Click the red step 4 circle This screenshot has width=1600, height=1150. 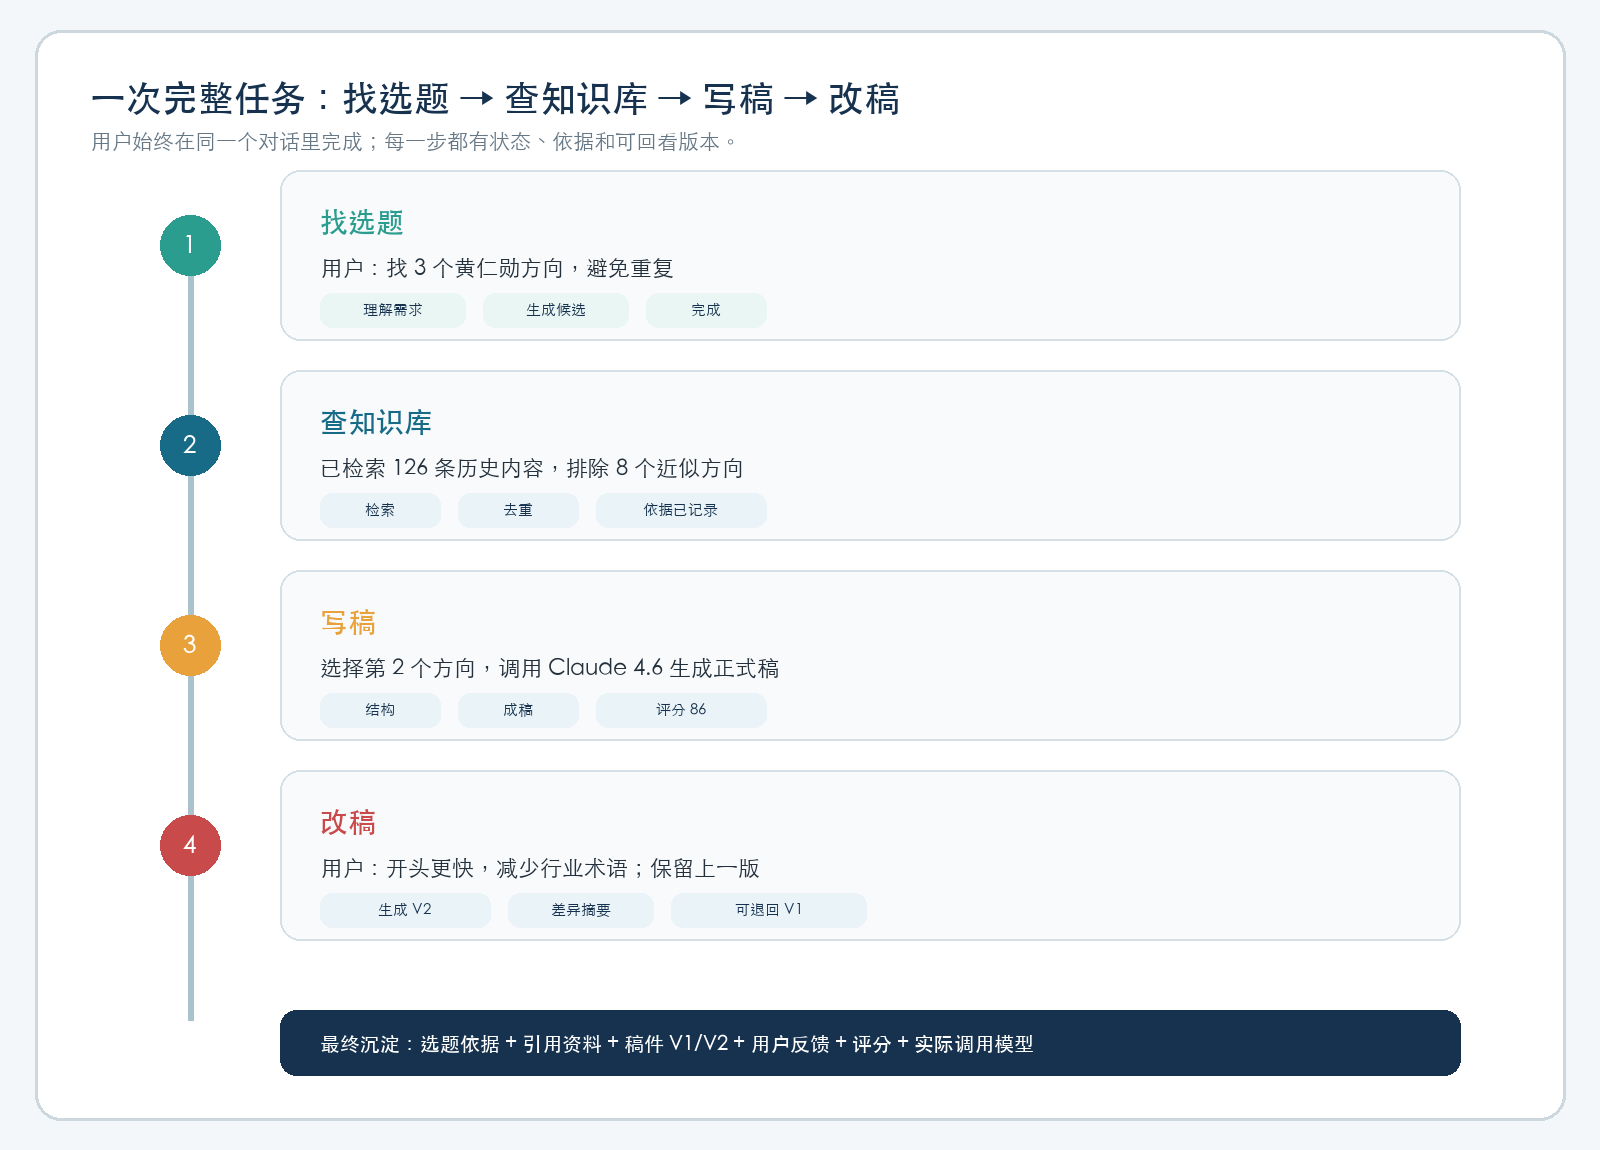tap(190, 845)
